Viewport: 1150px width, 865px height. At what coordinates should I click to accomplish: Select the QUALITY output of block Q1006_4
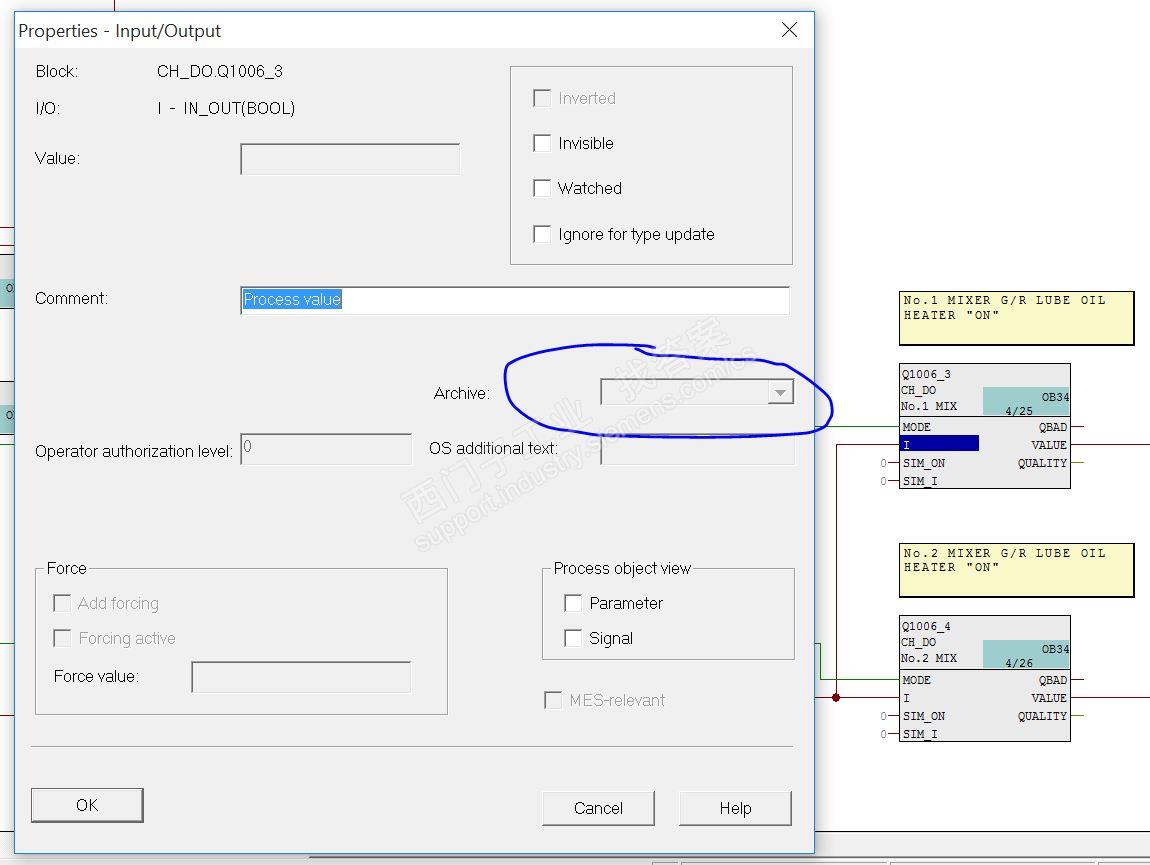(1042, 716)
